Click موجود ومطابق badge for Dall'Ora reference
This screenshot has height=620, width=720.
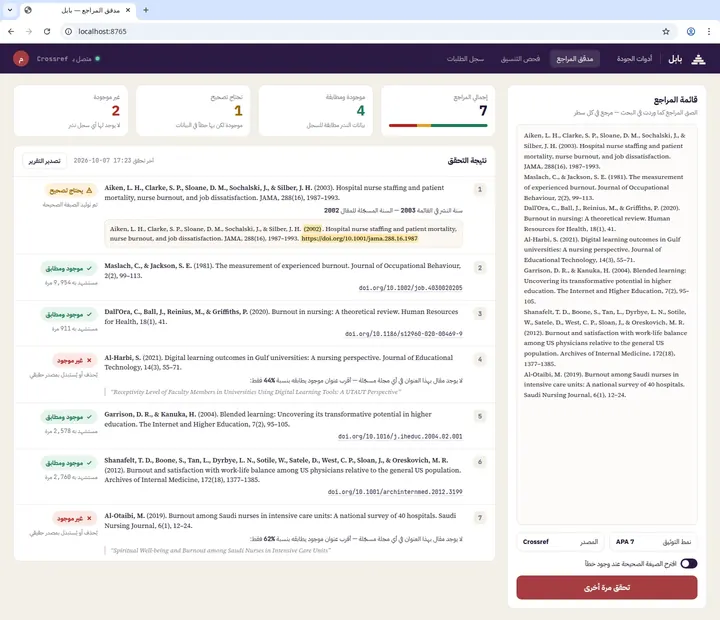click(69, 315)
